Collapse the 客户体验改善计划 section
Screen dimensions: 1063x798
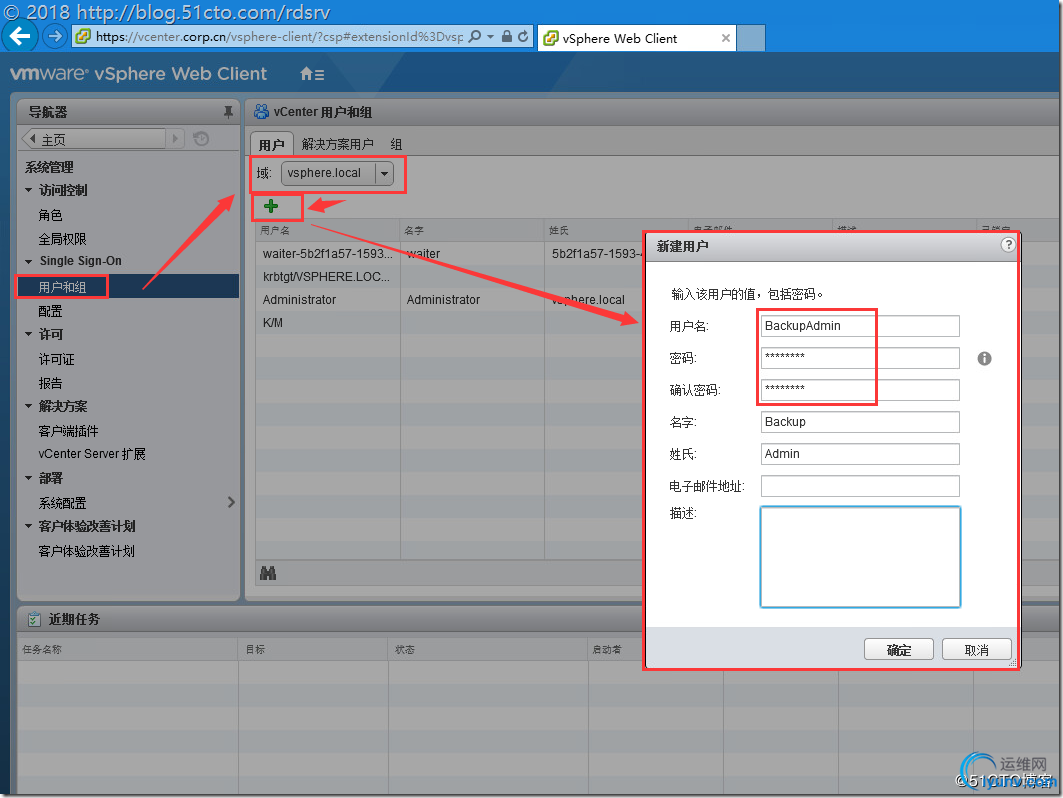point(28,526)
